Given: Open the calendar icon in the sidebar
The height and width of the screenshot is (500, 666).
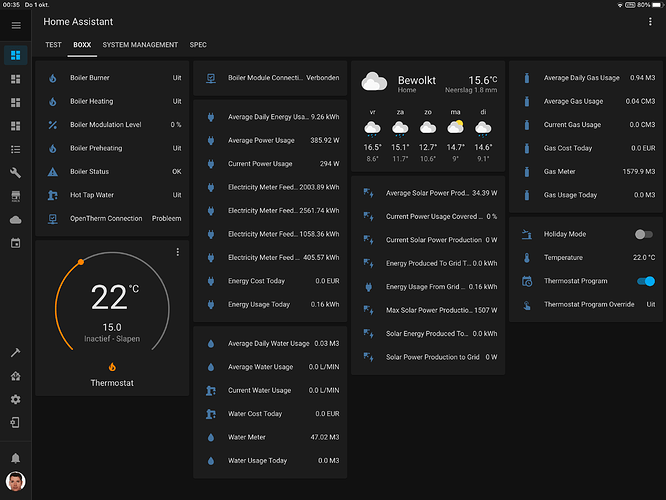Looking at the screenshot, I should (x=15, y=243).
